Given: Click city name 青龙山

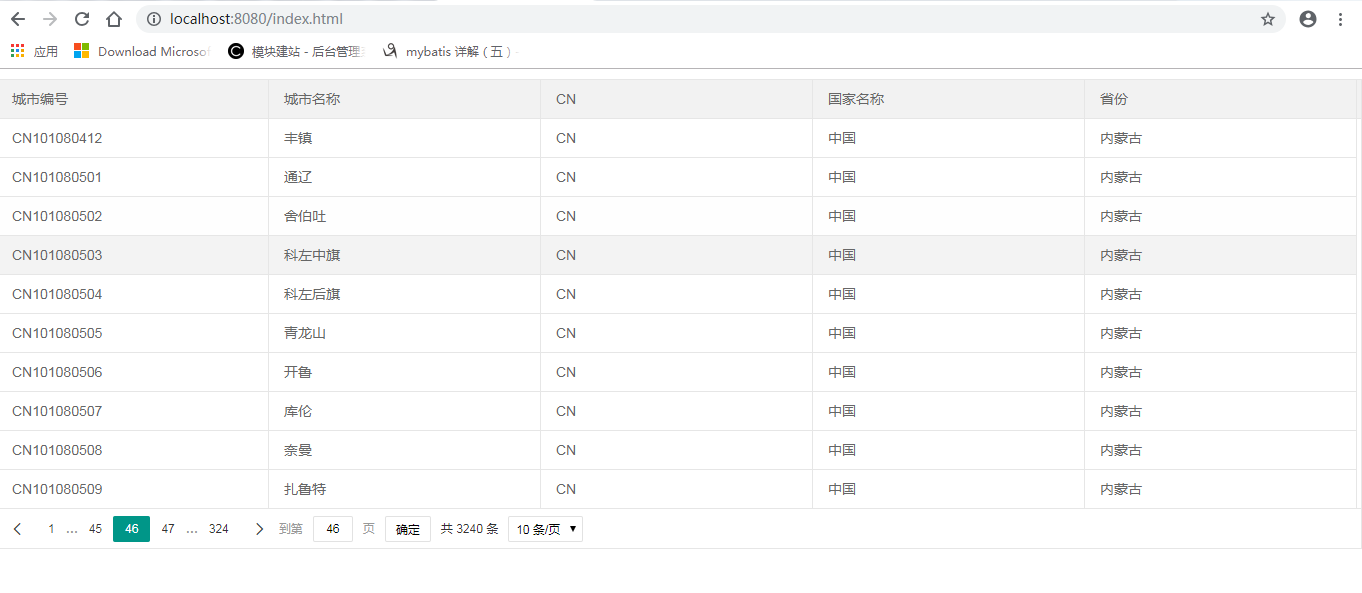Looking at the screenshot, I should pos(305,333).
